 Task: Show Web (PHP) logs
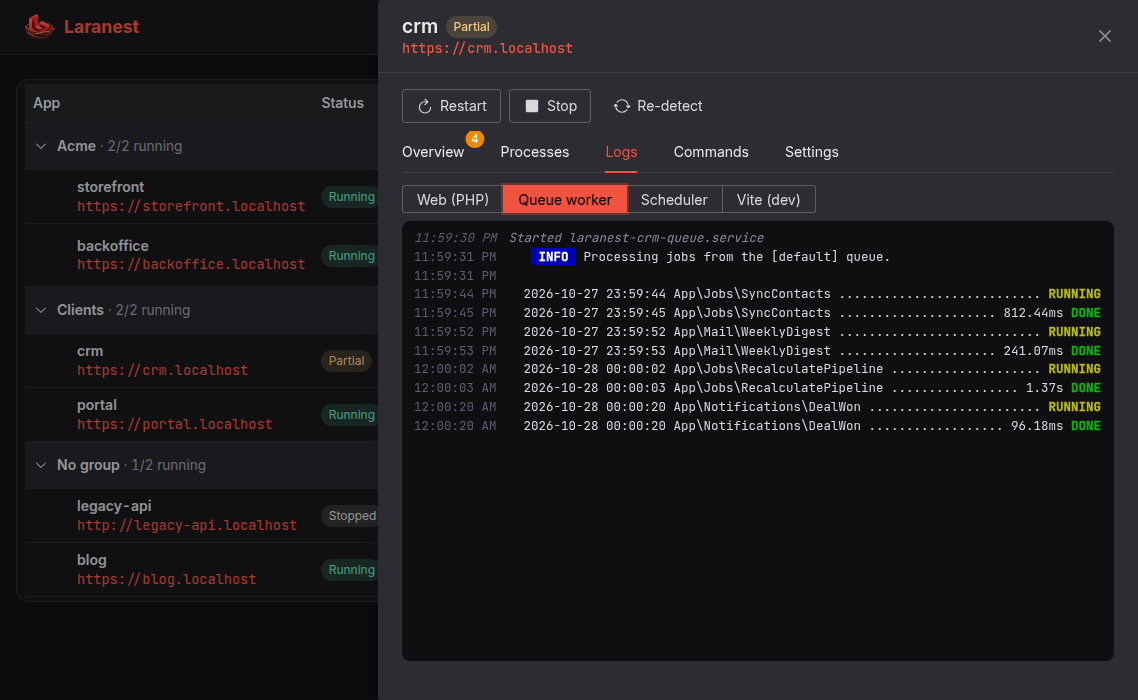[x=453, y=200]
